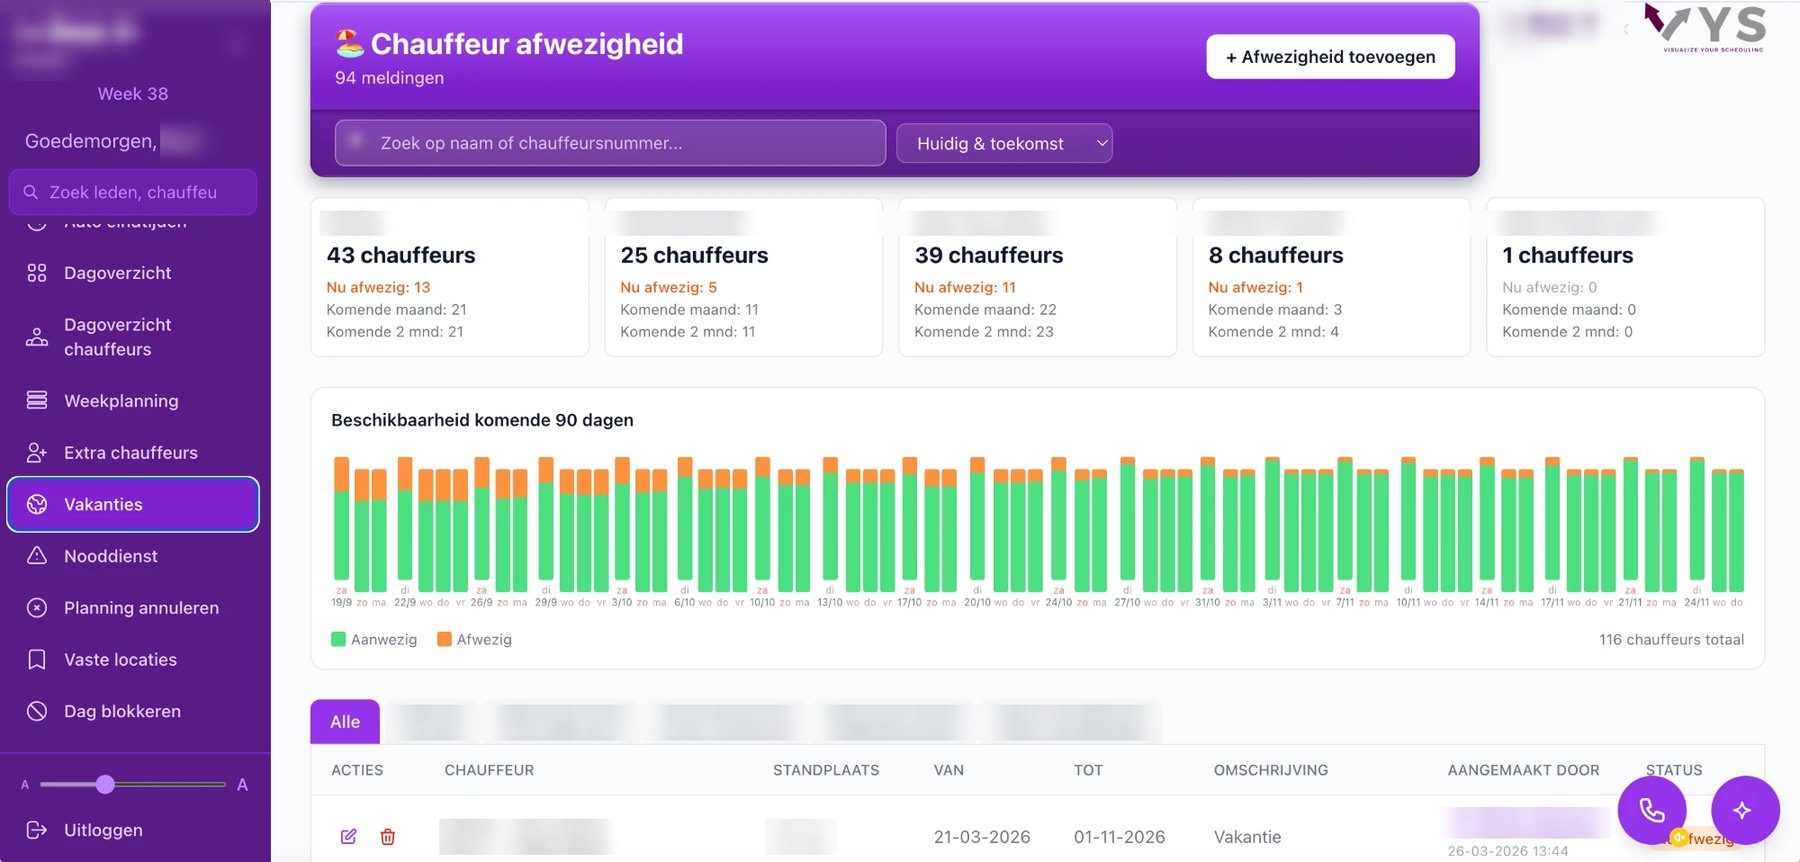Select the 1 chauffeurs summary card
This screenshot has width=1800, height=862.
1626,277
